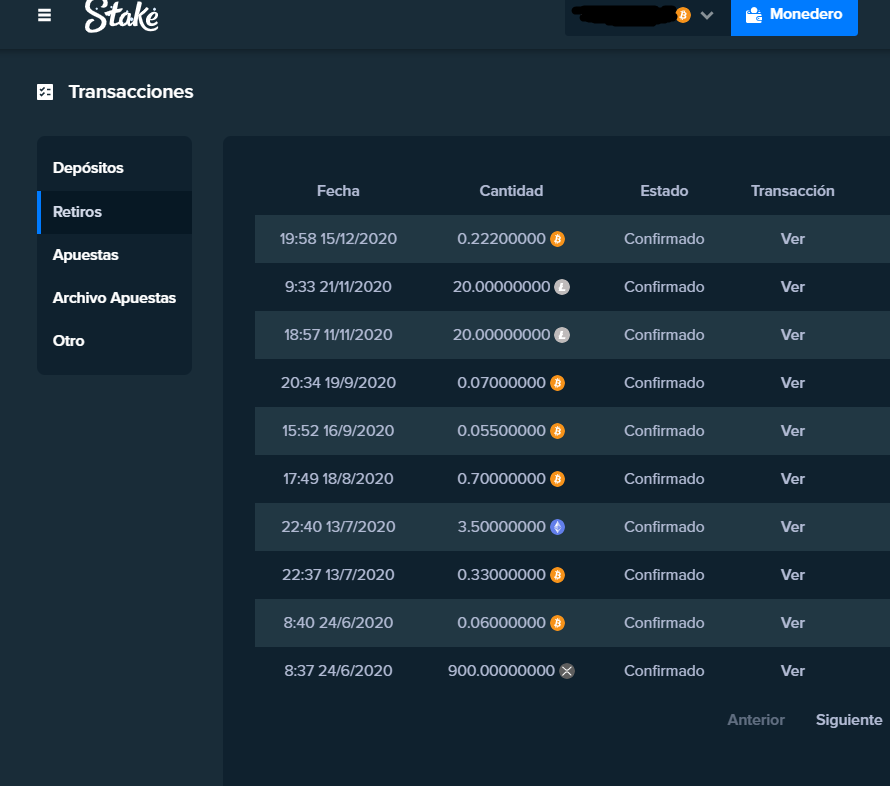890x786 pixels.
Task: Click Bitcoin icon next to 0.22200000
Action: point(558,239)
